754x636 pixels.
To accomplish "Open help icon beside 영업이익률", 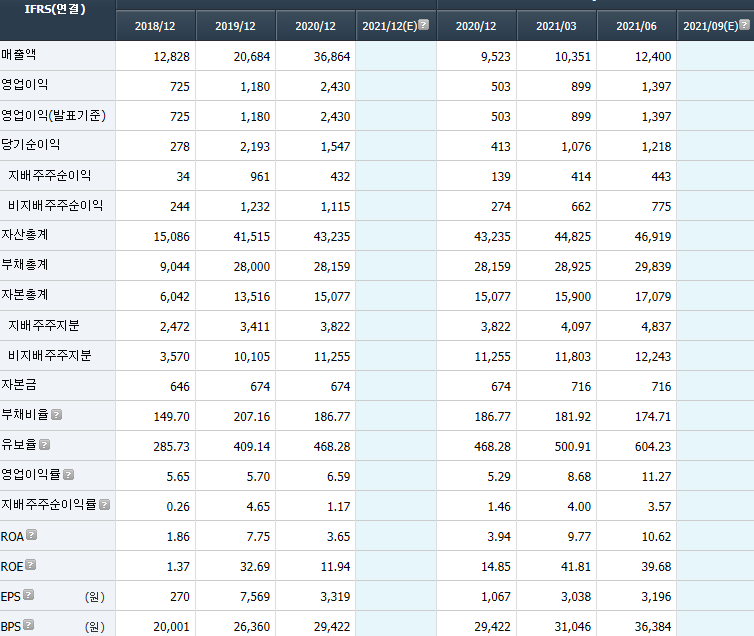I will click(69, 474).
